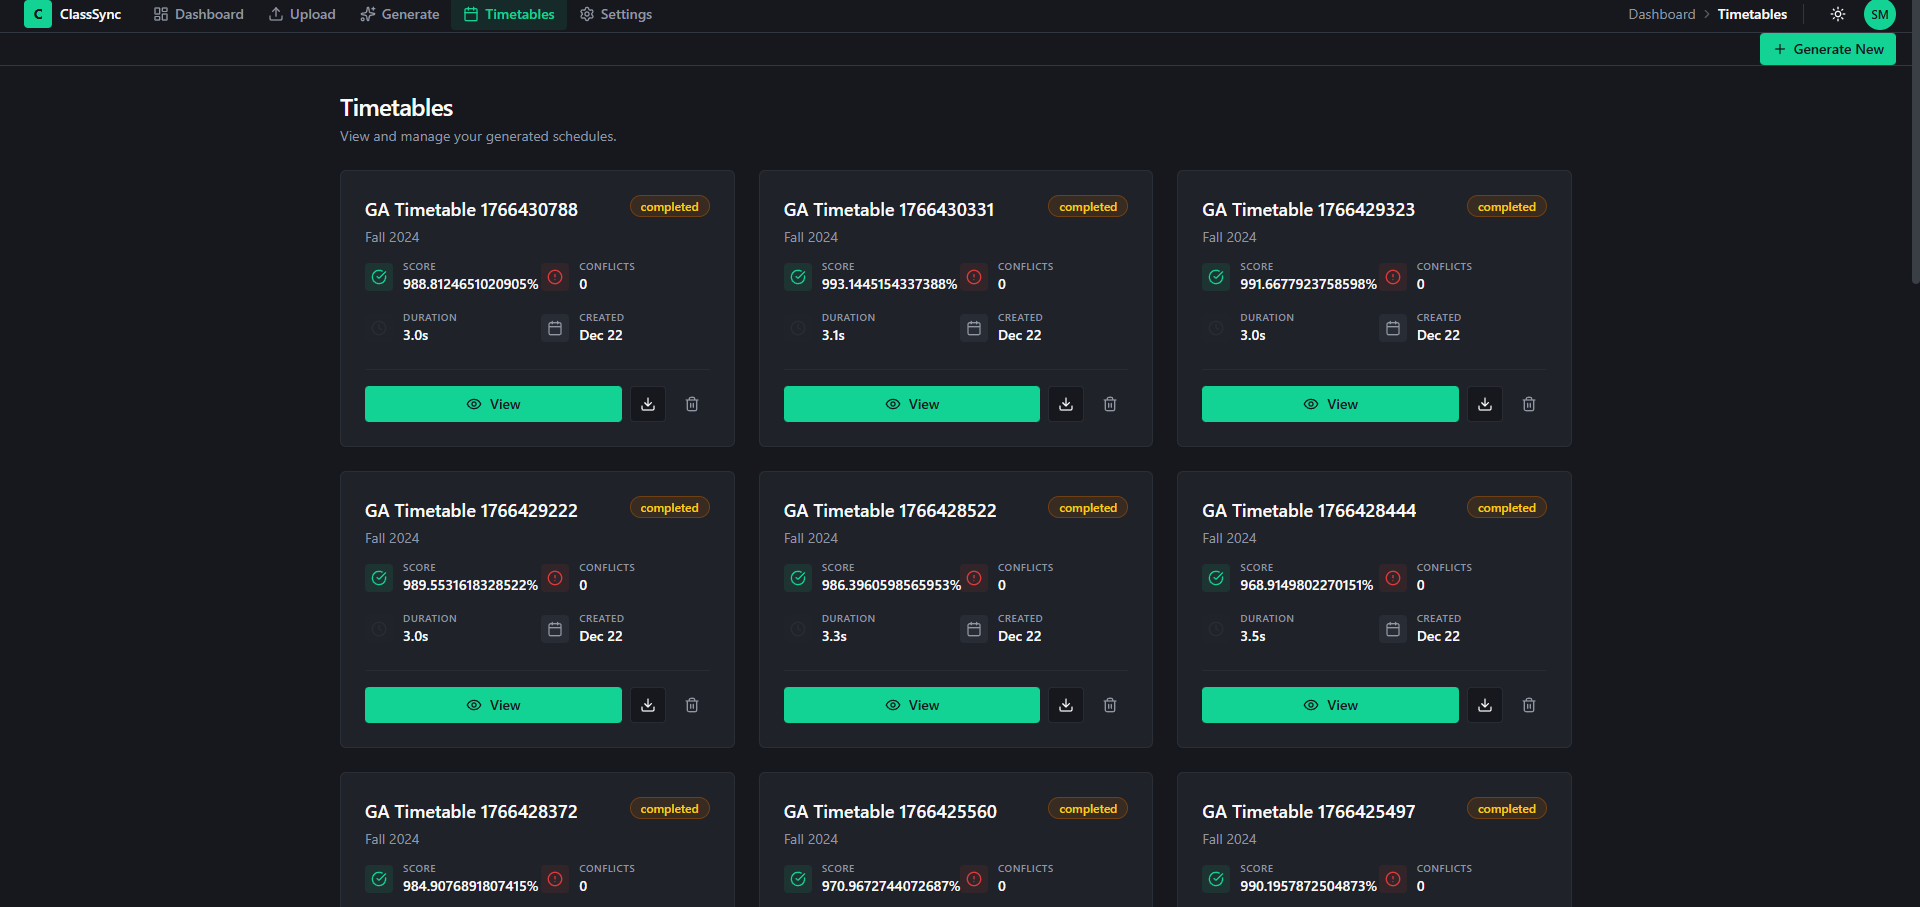1920x907 pixels.
Task: Click the page scrollbar thumb
Action: [1915, 140]
